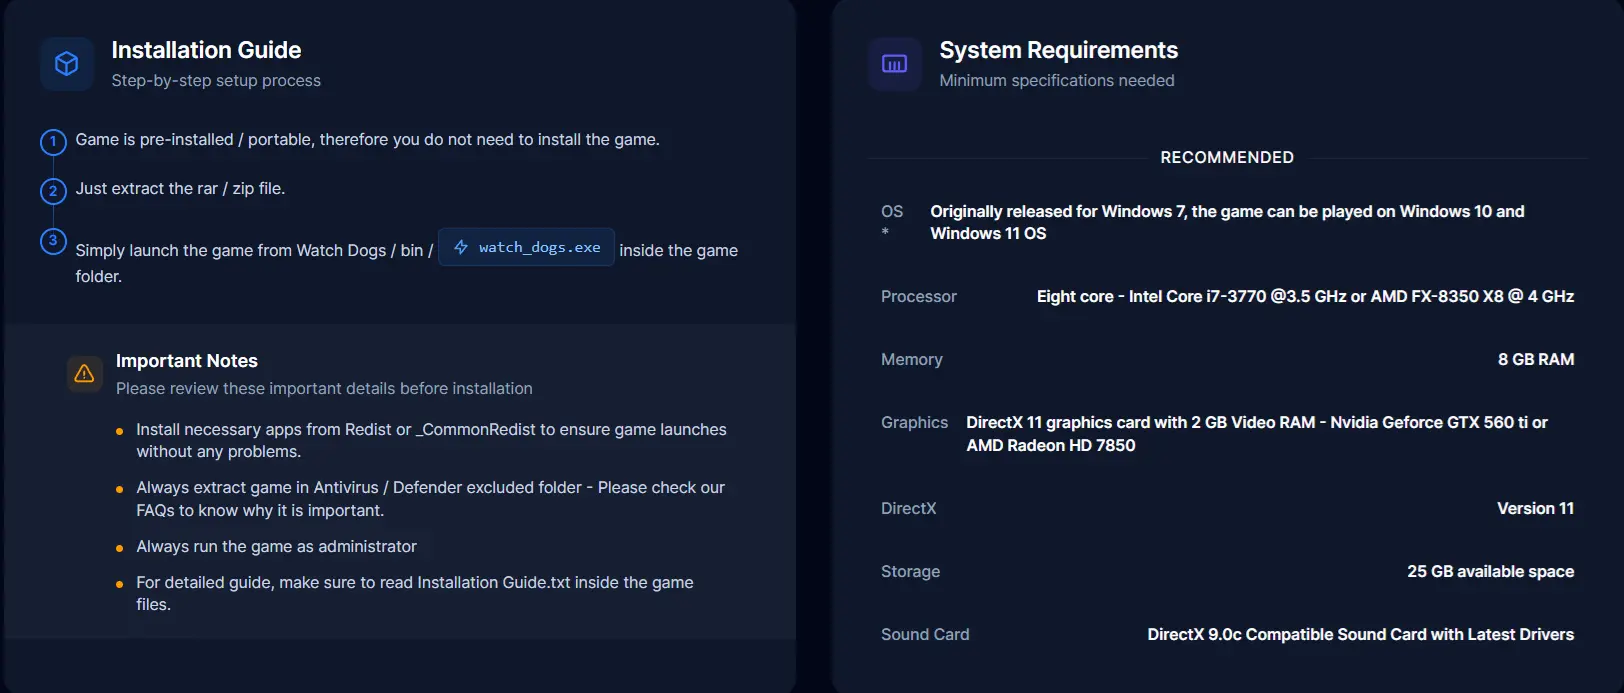
Task: Select the step 2 circle marker
Action: tap(53, 191)
